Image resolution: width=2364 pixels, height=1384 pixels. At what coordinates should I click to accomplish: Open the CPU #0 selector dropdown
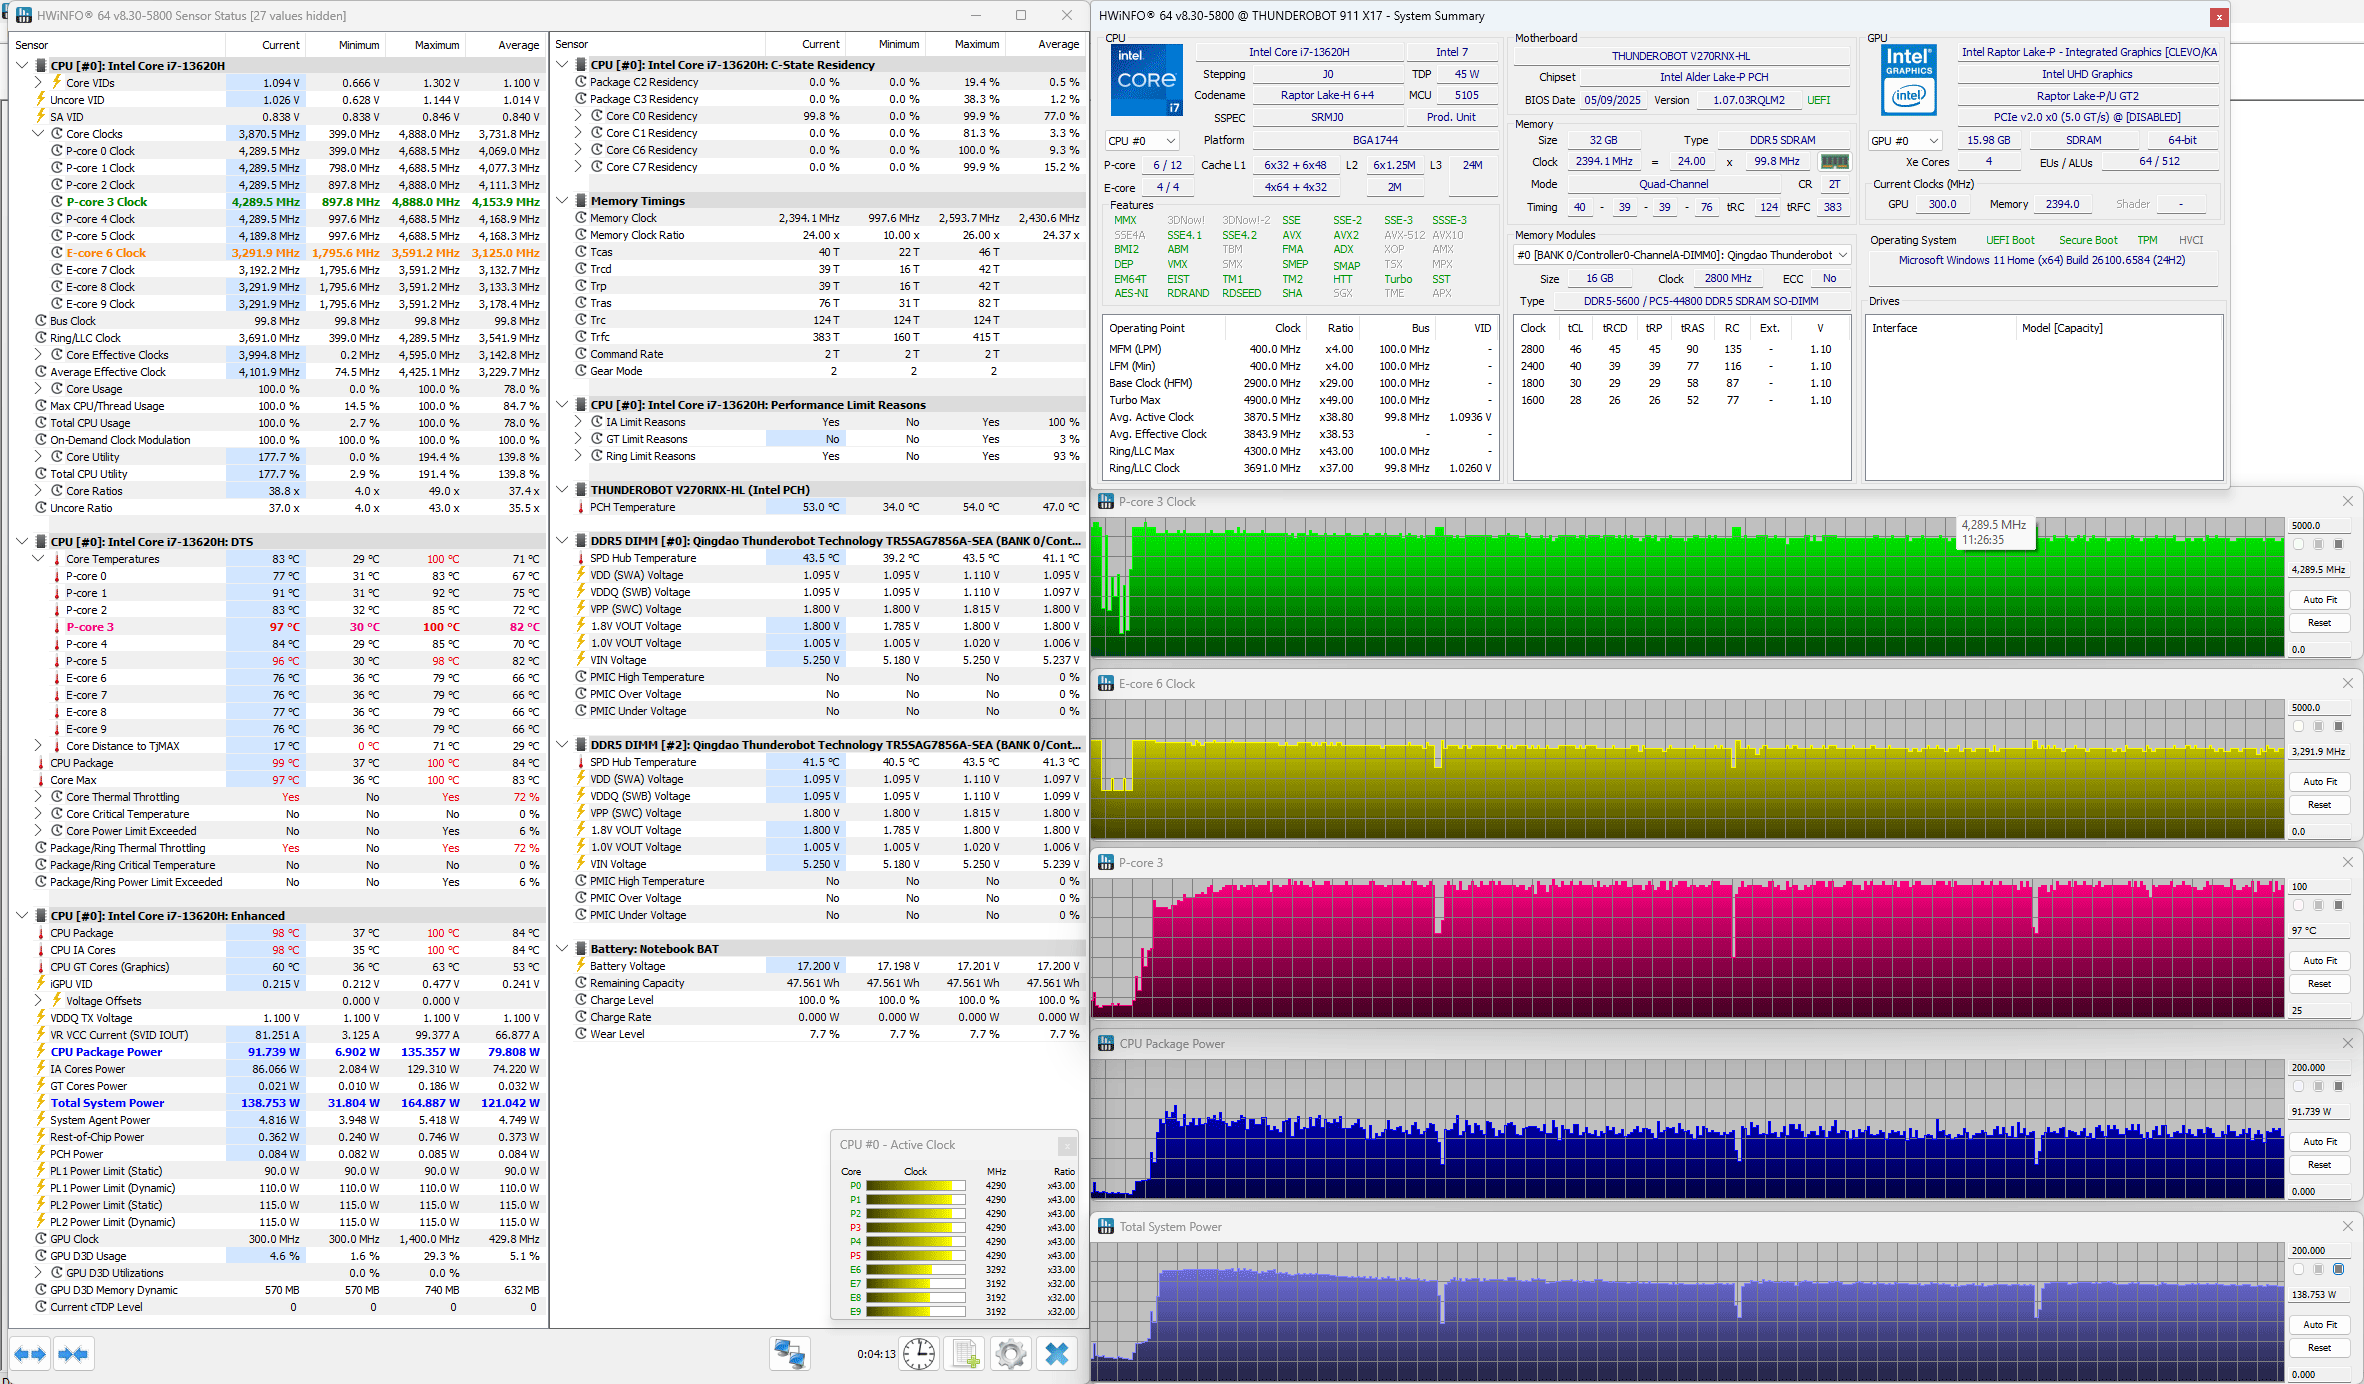(1142, 141)
